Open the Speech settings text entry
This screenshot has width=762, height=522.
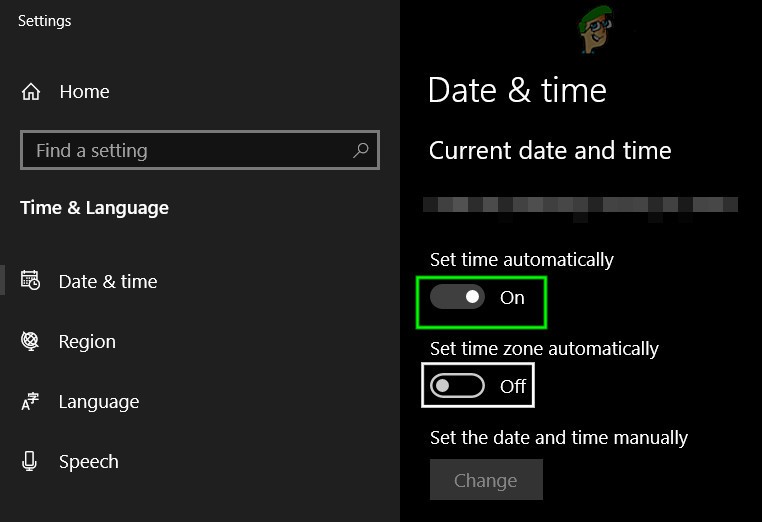pos(88,462)
